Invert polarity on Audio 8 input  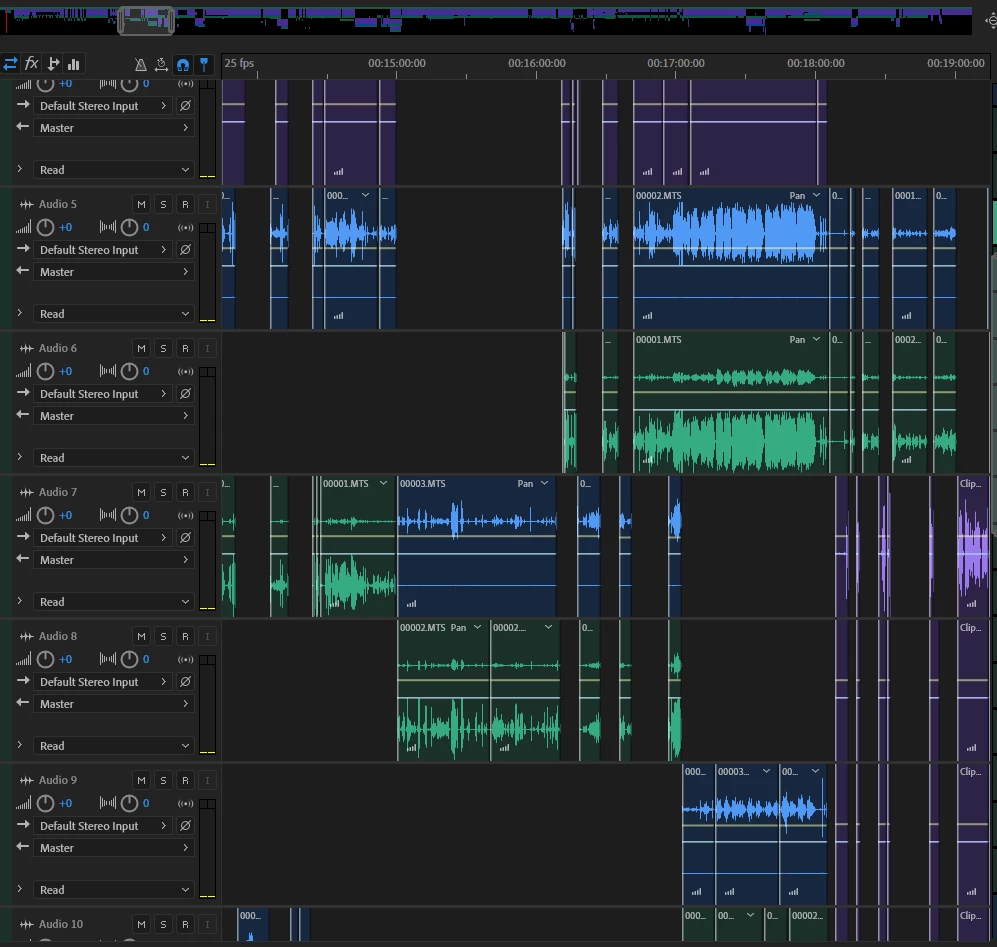[x=185, y=682]
